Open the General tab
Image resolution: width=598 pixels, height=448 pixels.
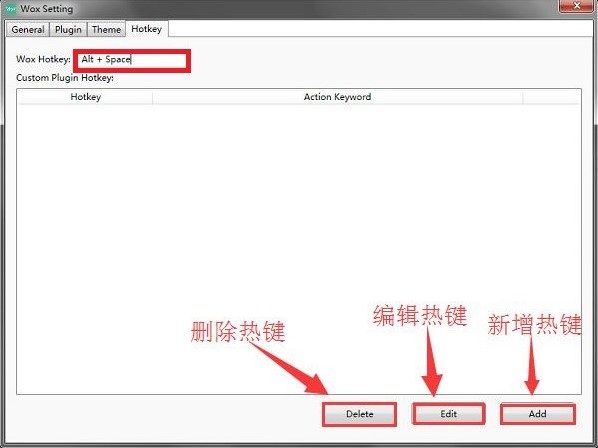click(28, 29)
